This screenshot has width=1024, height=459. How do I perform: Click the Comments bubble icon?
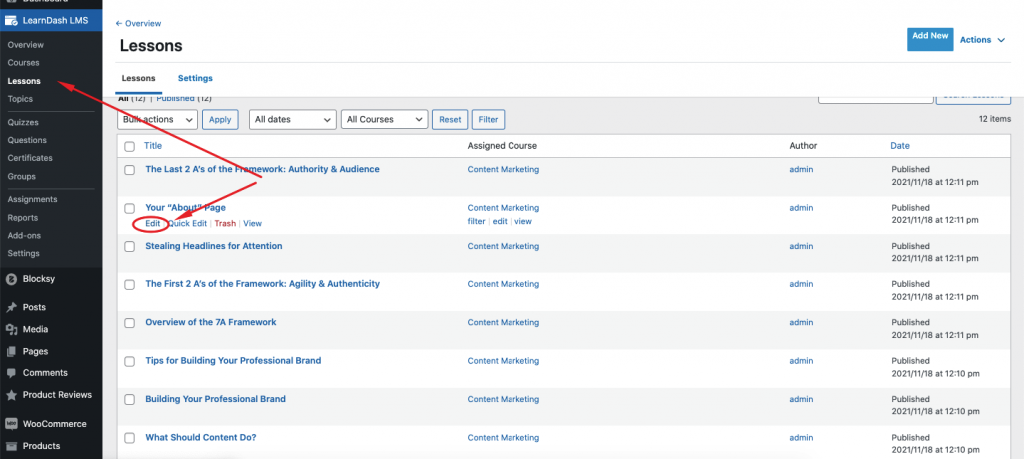11,373
